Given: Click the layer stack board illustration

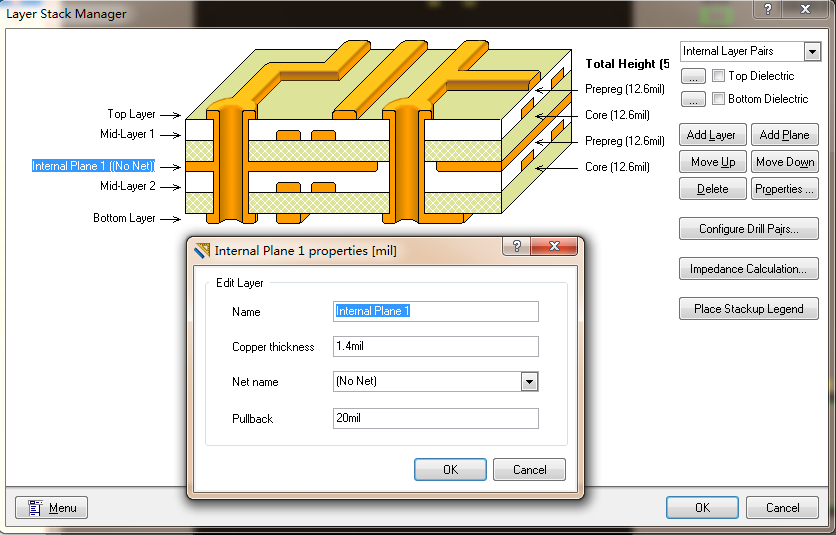Looking at the screenshot, I should (x=379, y=132).
